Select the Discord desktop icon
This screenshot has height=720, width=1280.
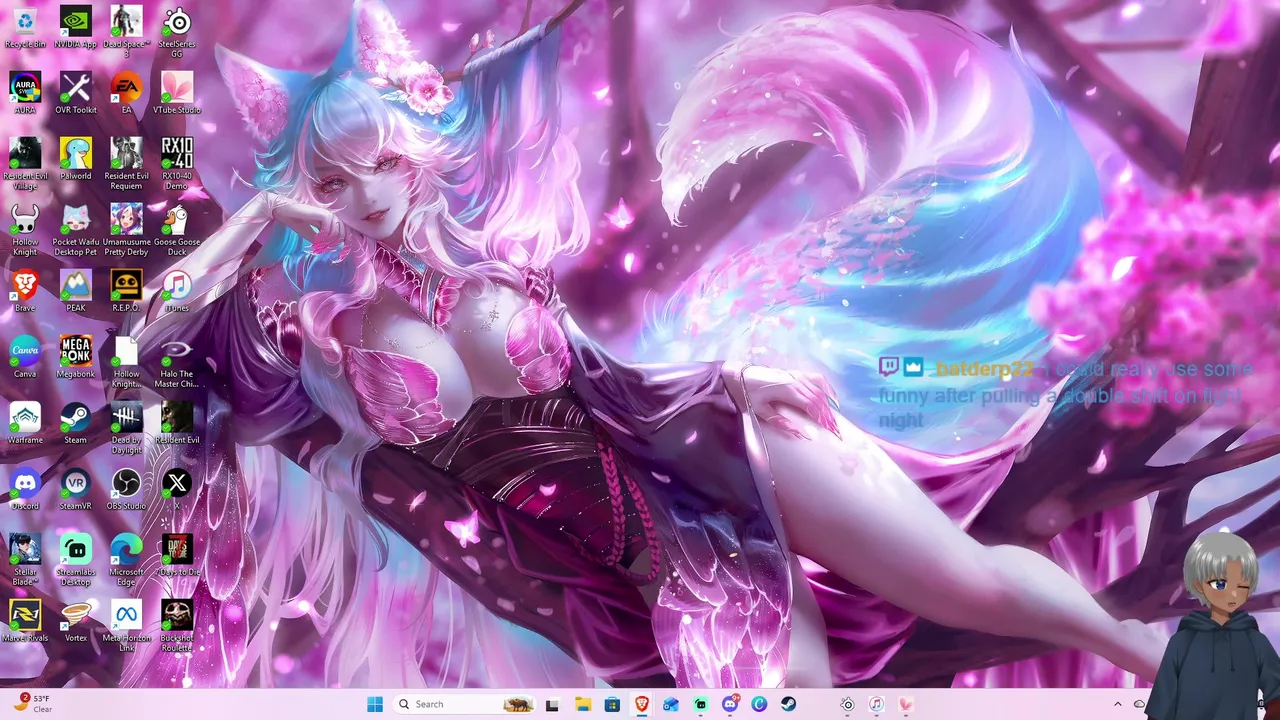(25, 489)
